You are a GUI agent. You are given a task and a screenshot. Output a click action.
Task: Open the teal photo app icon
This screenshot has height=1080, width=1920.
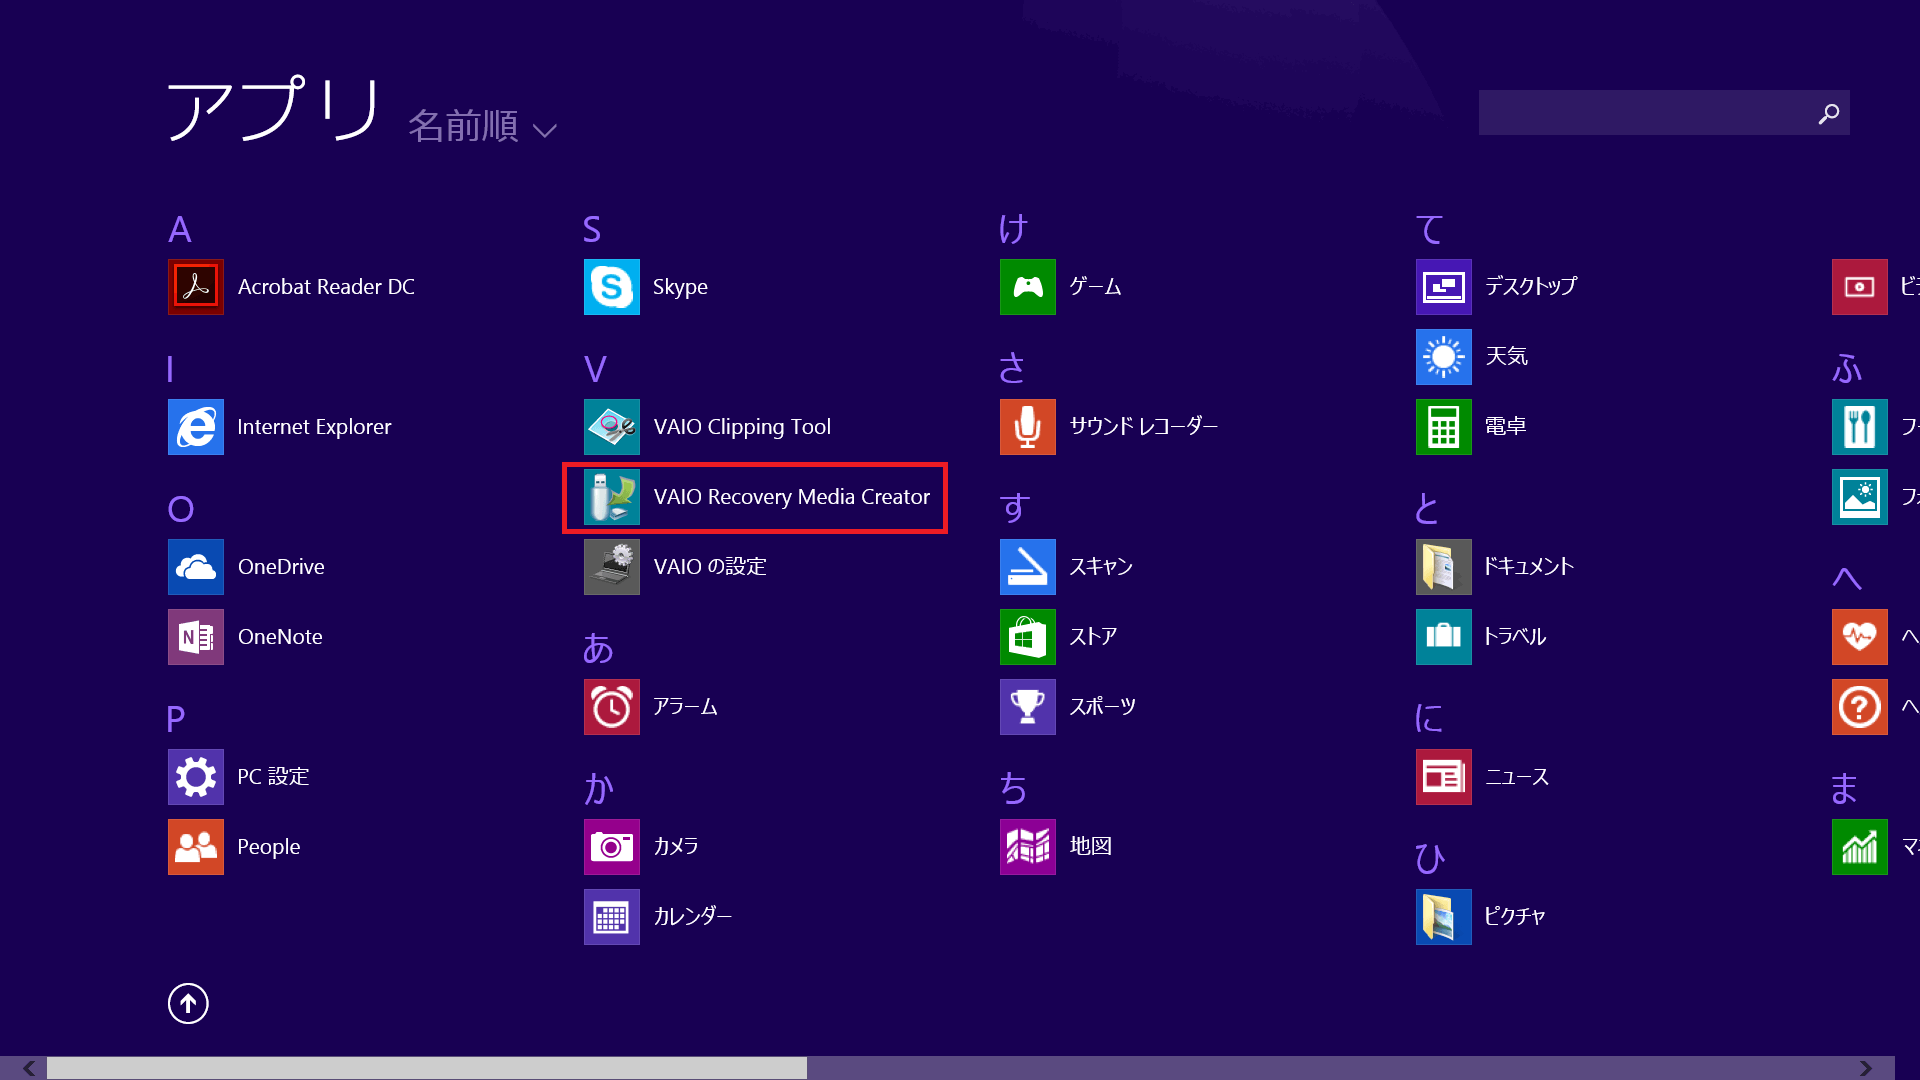tap(1860, 497)
